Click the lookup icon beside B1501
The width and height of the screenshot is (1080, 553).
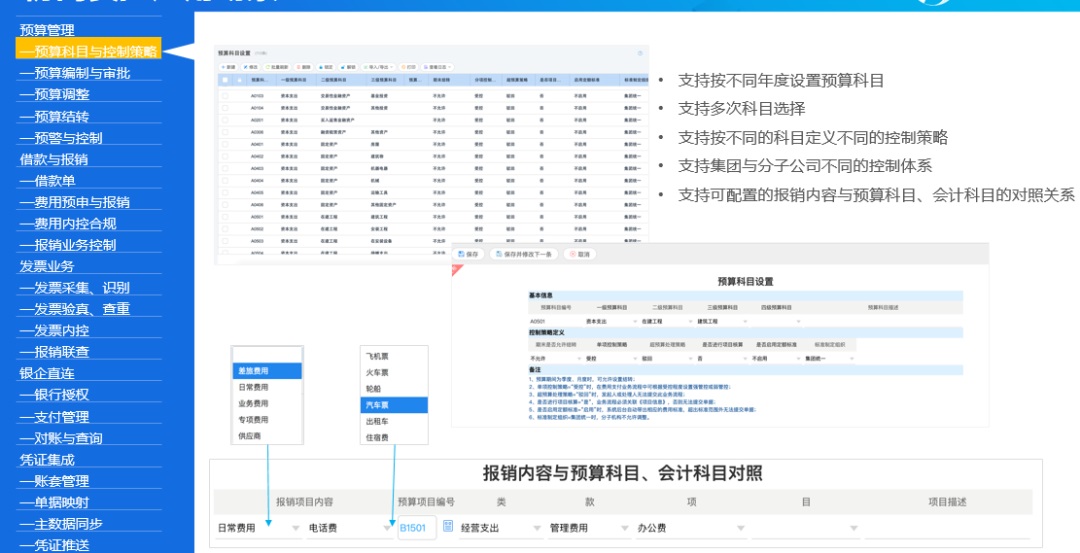click(x=448, y=527)
